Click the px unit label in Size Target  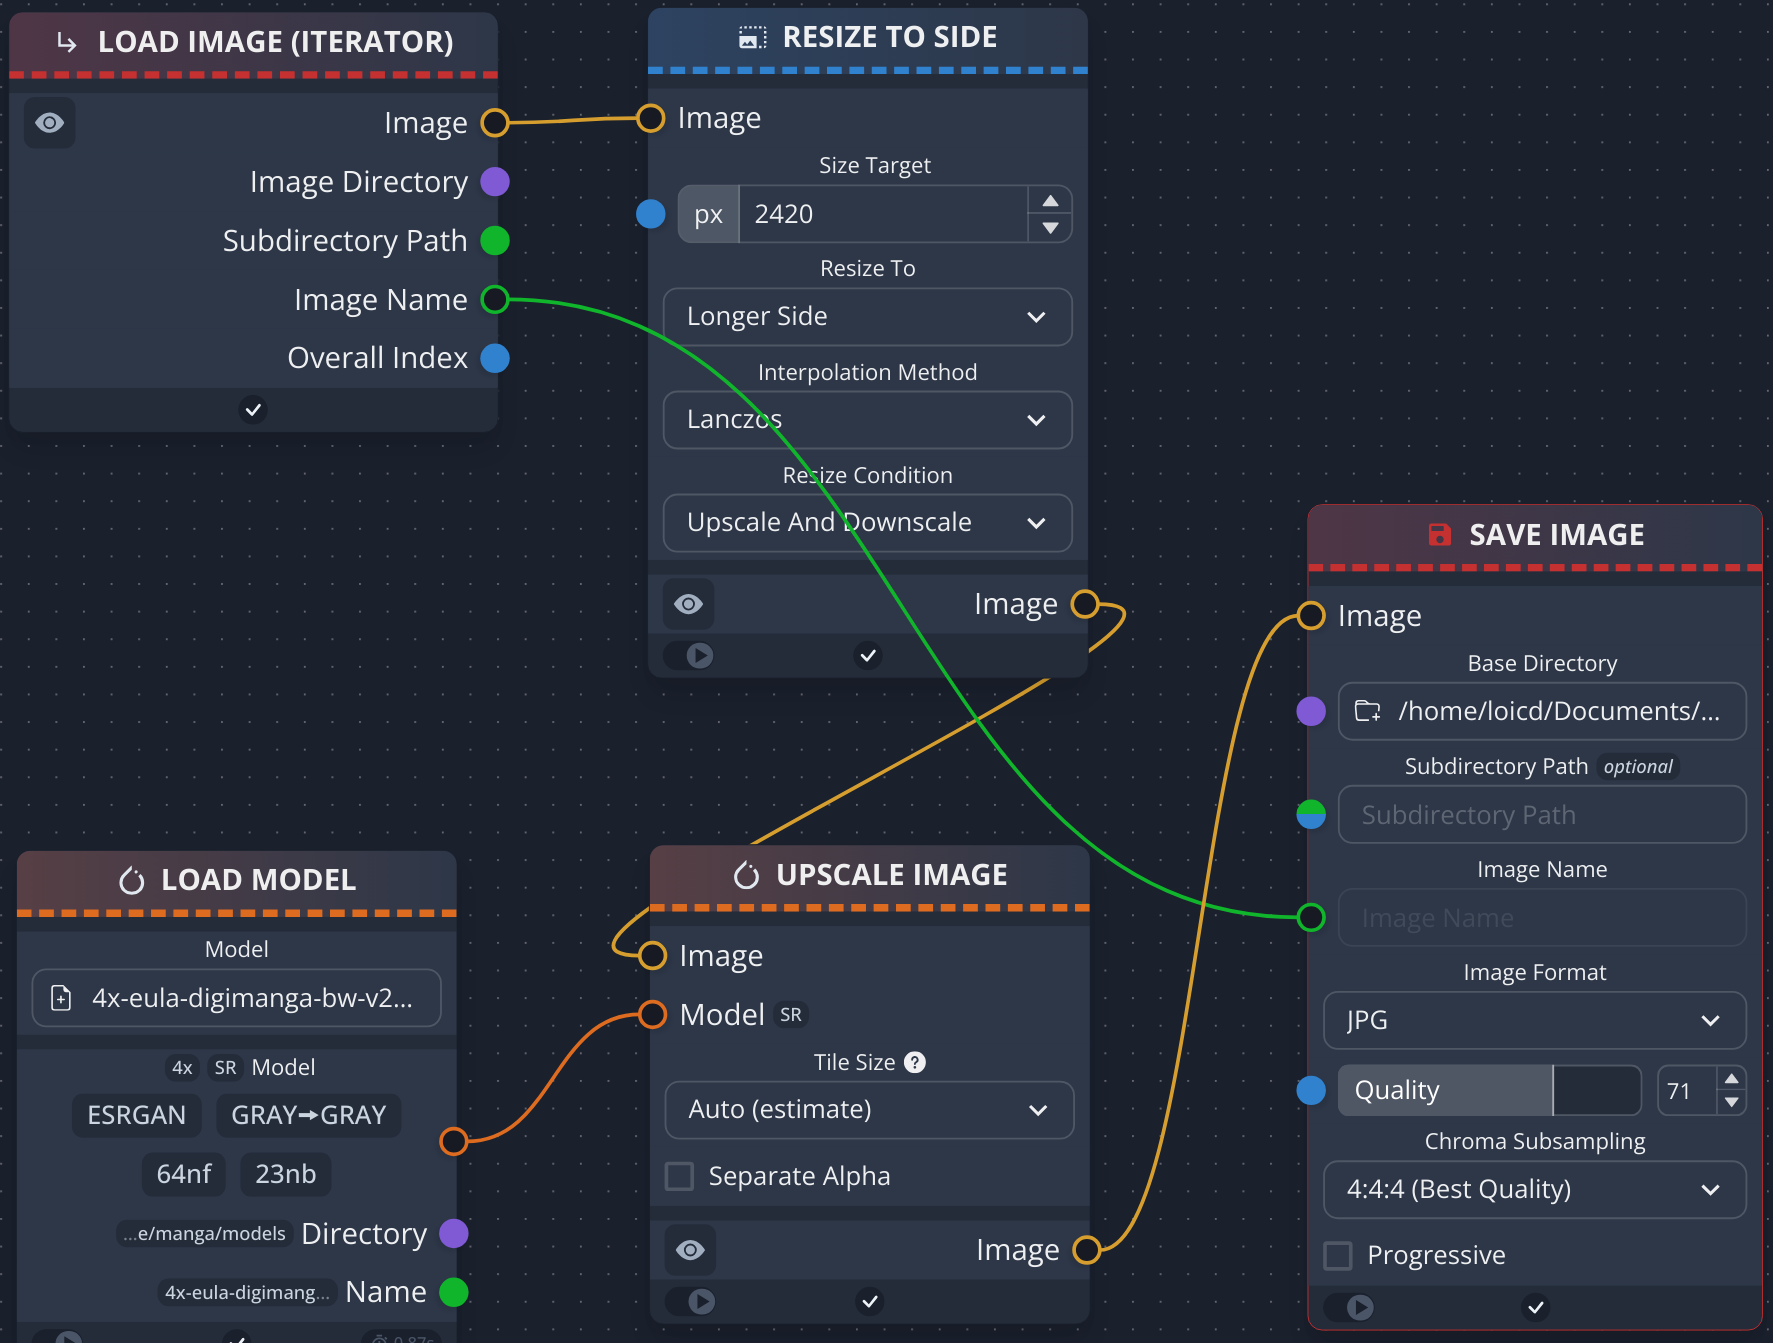click(708, 215)
